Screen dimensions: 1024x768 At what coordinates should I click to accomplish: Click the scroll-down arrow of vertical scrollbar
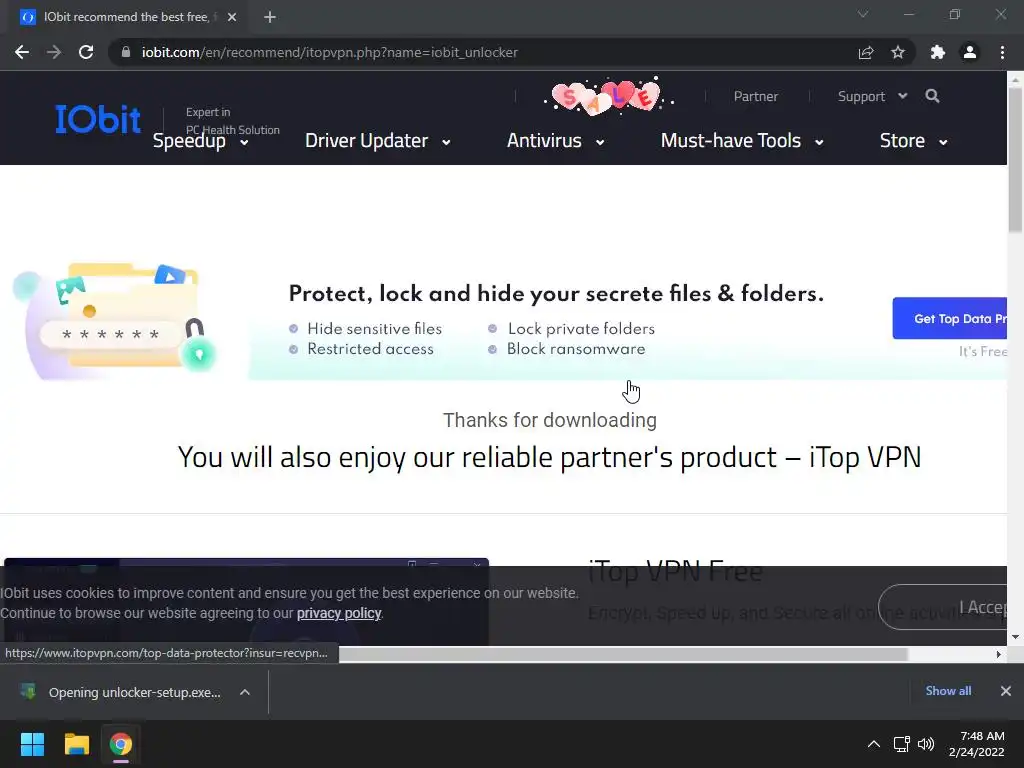point(1016,637)
